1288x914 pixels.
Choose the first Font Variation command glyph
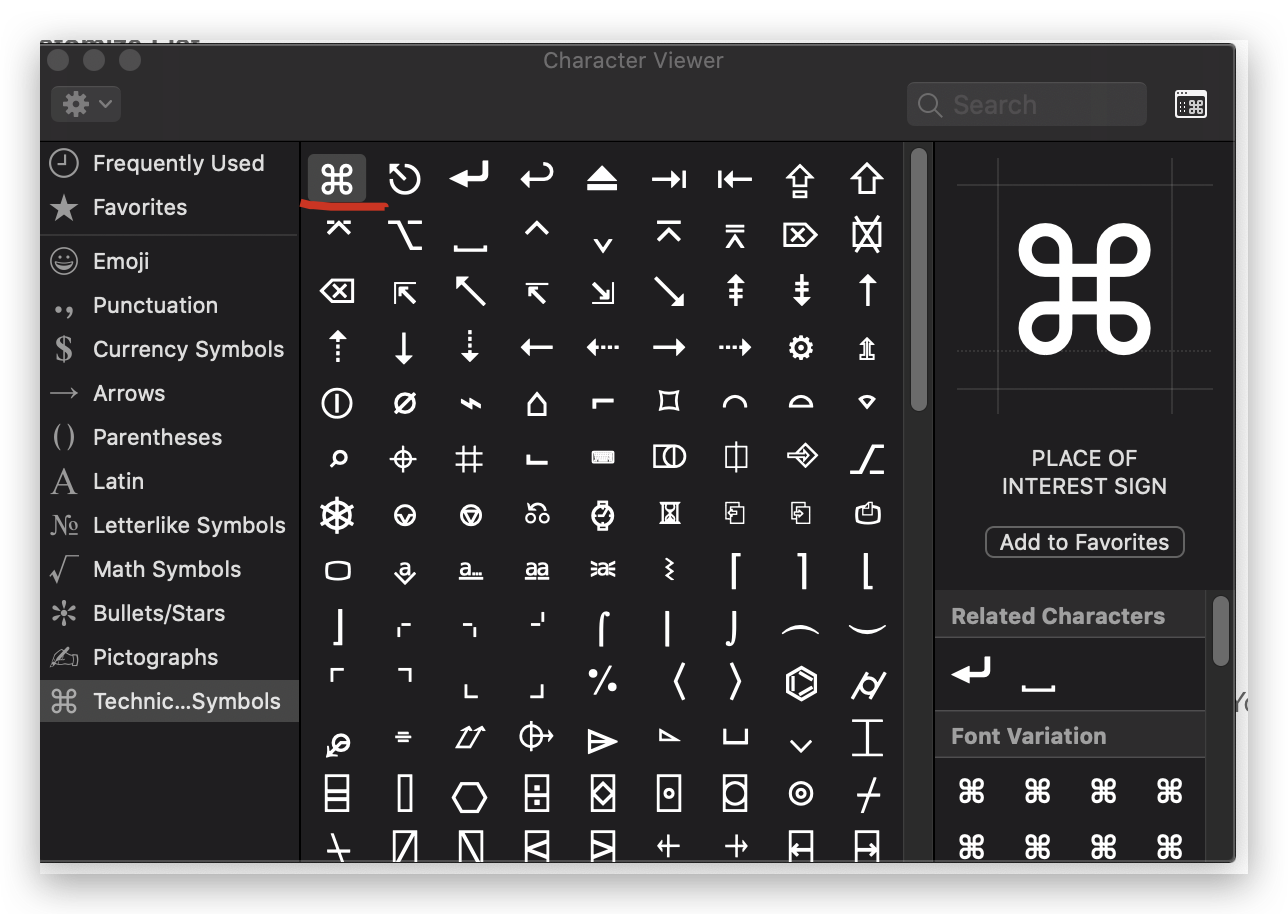[x=972, y=792]
